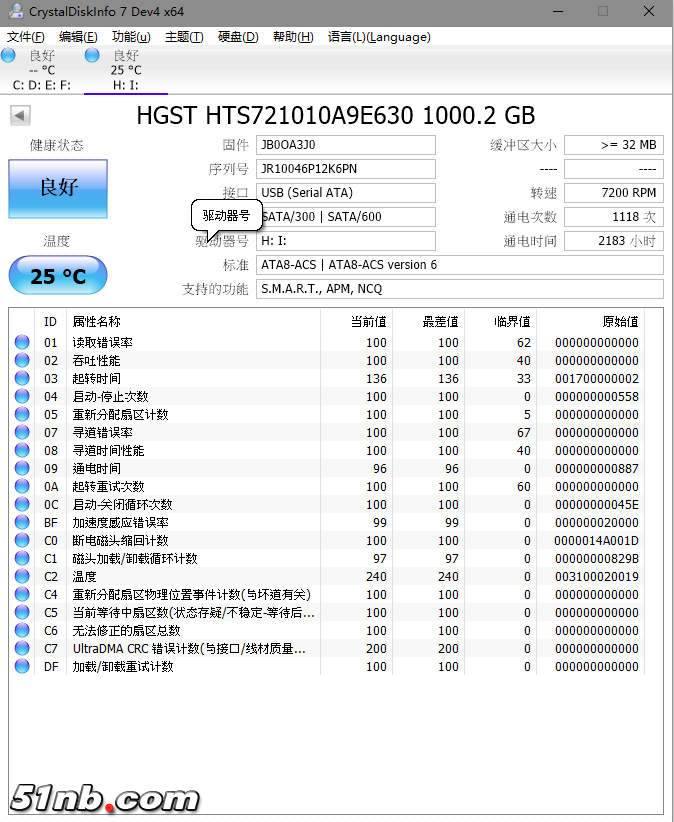Click the status orb for C: D: E: F: disk
The height and width of the screenshot is (822, 674).
(x=9, y=56)
